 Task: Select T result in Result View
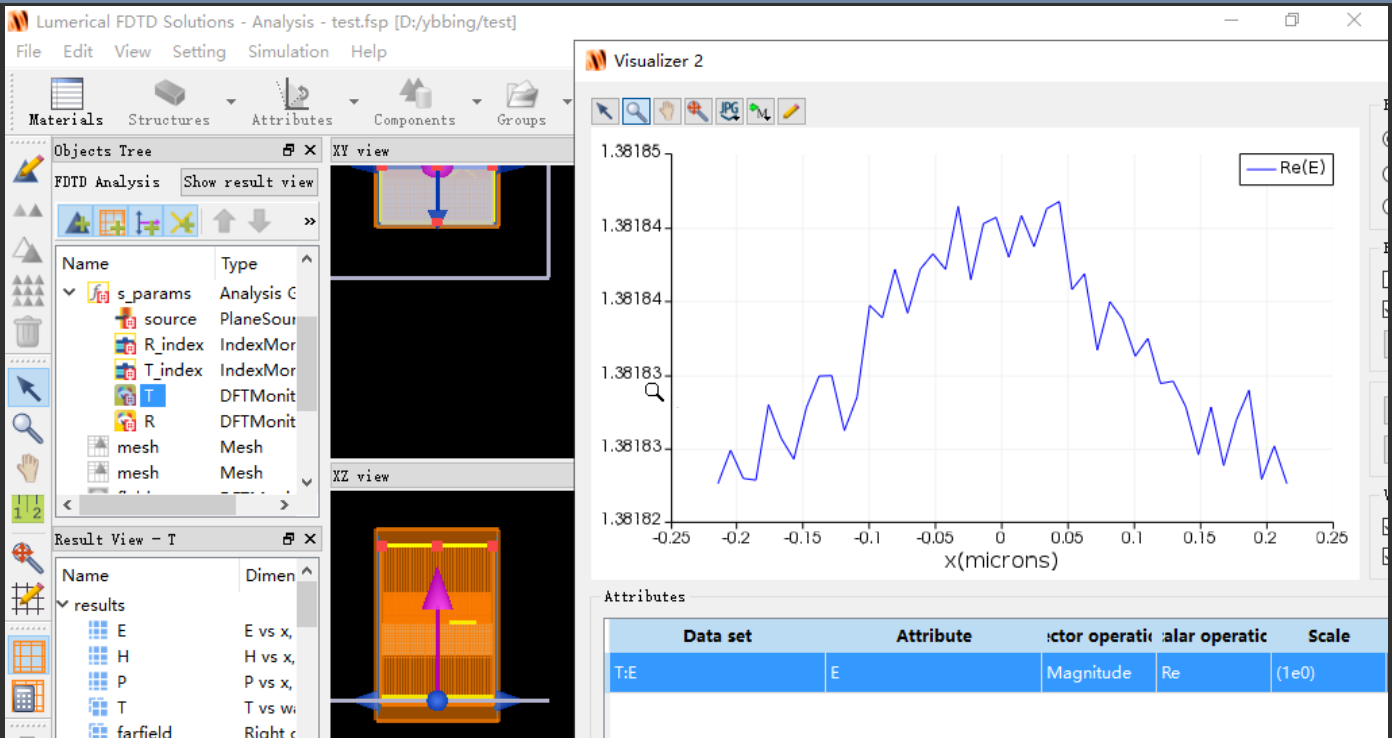coord(122,708)
